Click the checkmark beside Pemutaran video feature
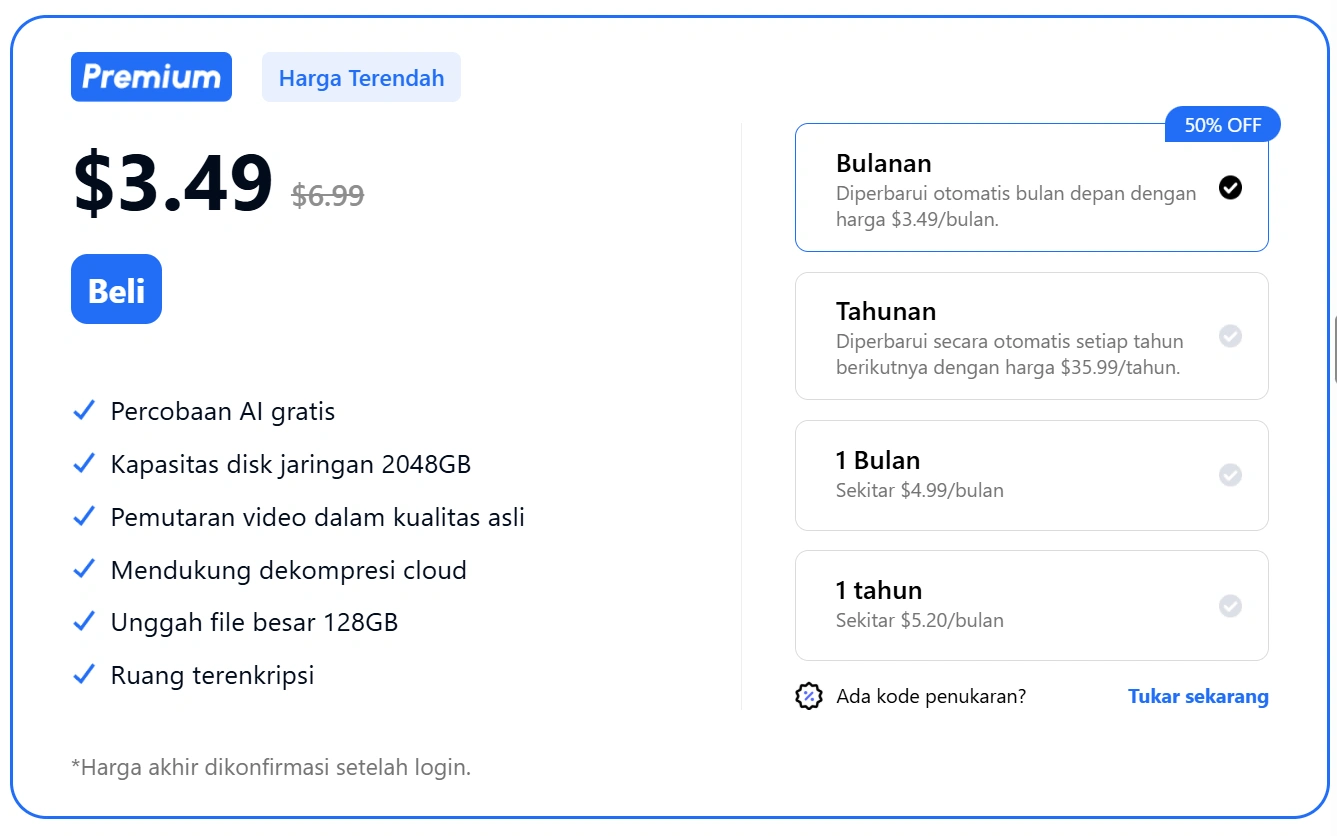The height and width of the screenshot is (836, 1337). [84, 517]
